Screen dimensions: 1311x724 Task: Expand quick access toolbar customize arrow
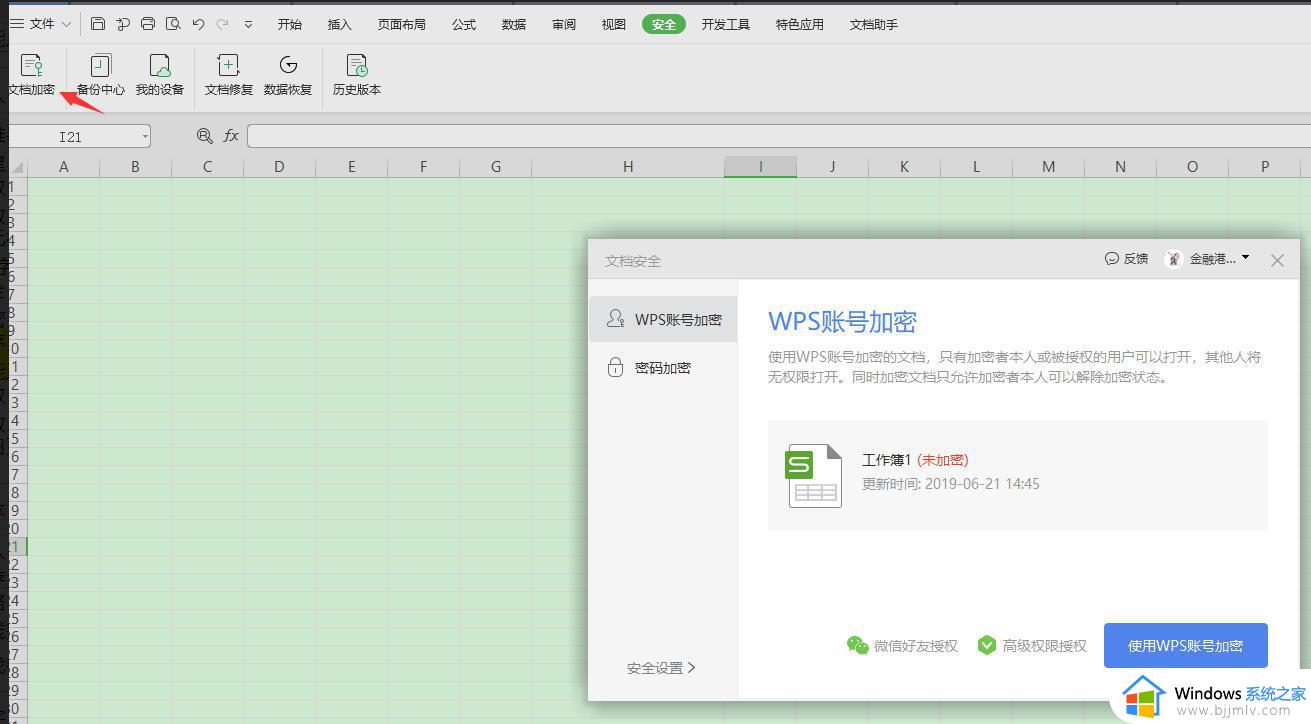tap(248, 24)
